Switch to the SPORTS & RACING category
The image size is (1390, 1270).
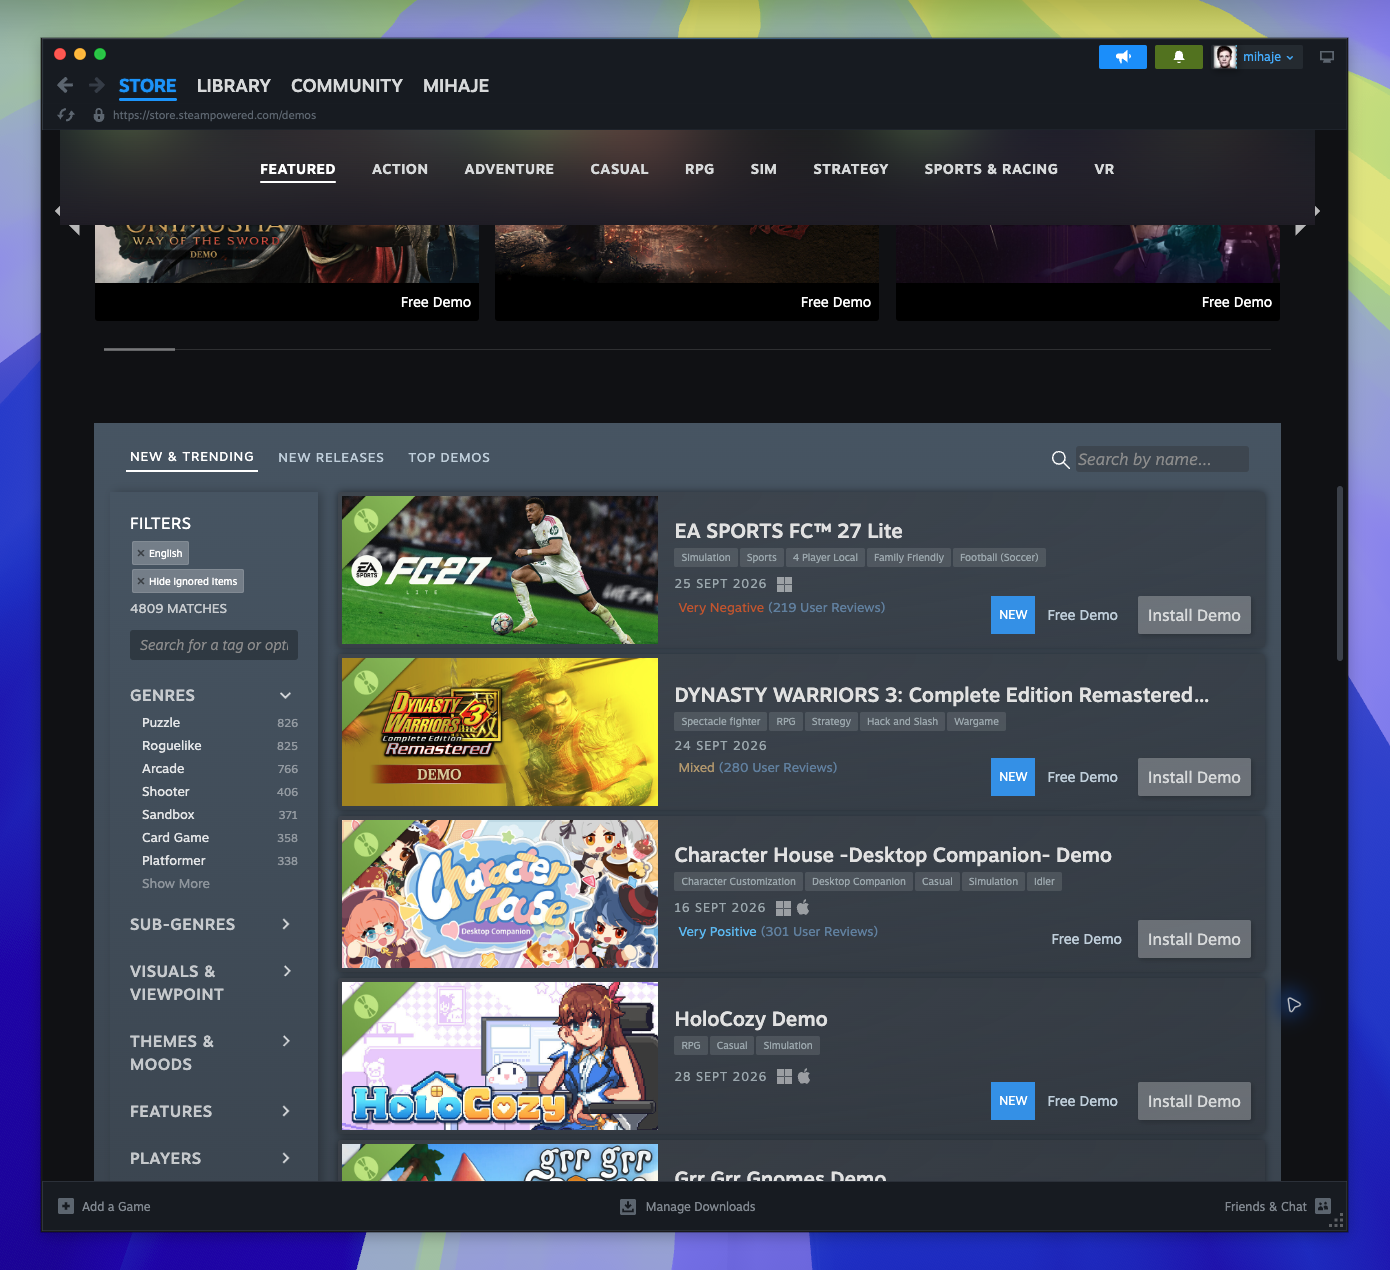pos(991,169)
